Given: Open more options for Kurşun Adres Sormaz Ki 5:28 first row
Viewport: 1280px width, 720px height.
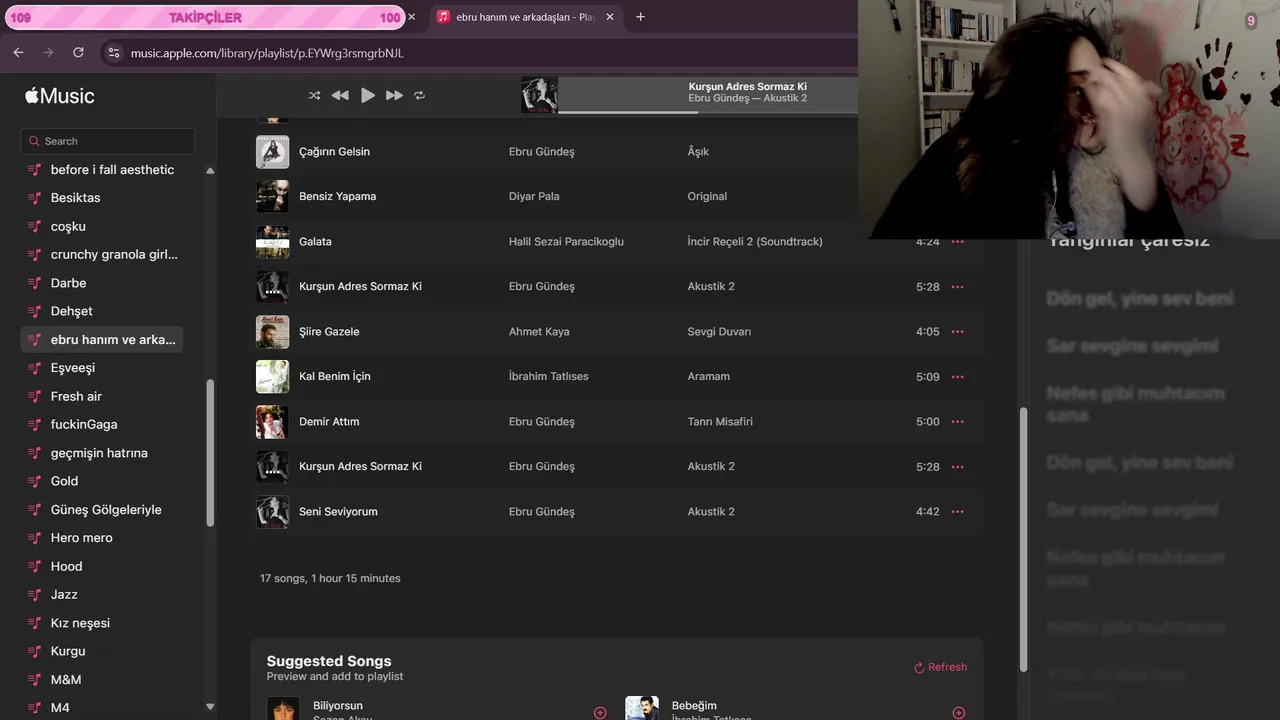Looking at the screenshot, I should coord(958,287).
